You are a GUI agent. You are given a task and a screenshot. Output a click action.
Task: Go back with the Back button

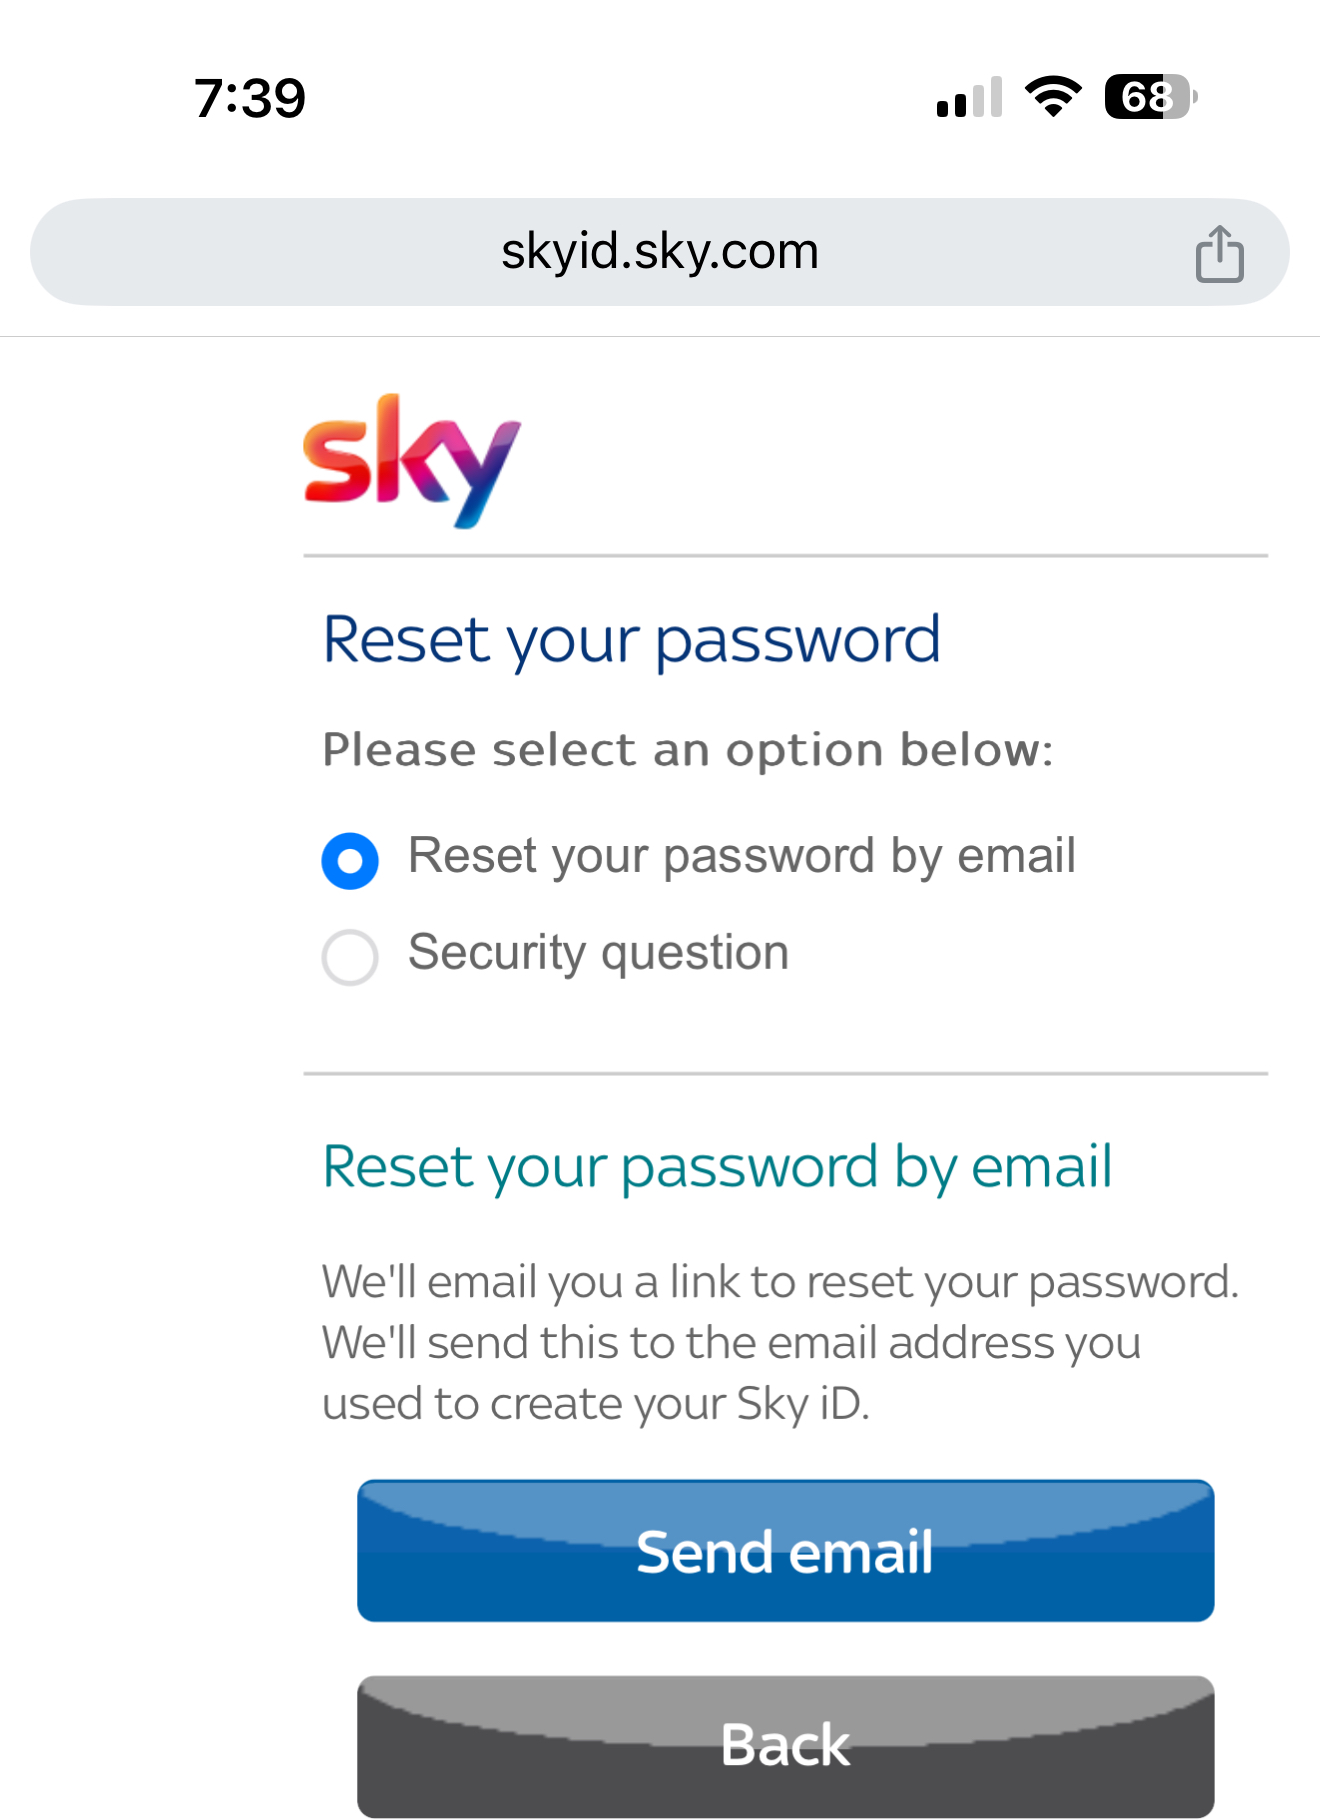point(785,1745)
